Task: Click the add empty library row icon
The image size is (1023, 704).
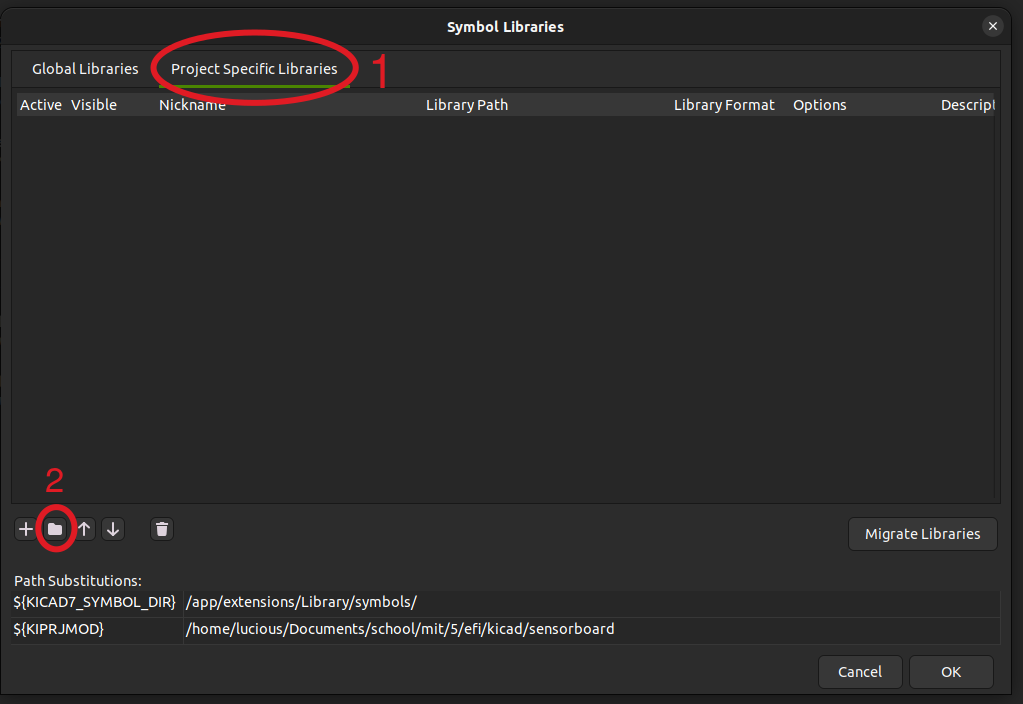Action: tap(25, 528)
